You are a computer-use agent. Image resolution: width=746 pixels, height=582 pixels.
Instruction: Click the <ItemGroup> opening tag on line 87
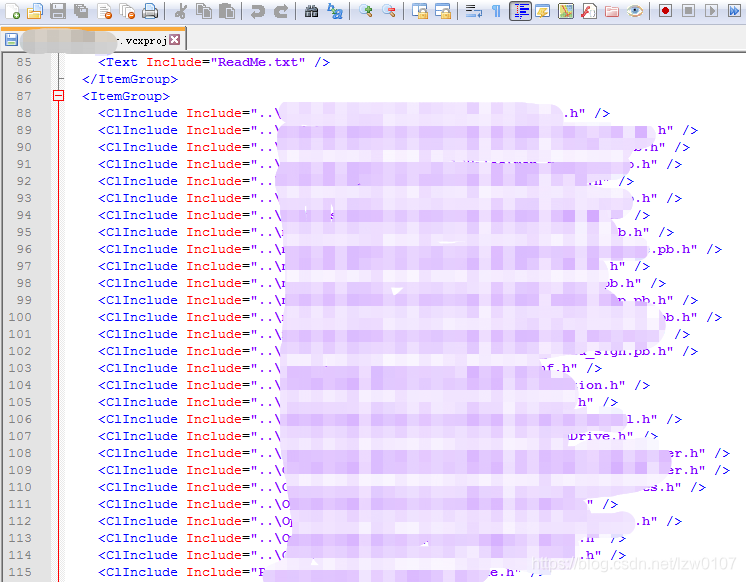coord(126,96)
